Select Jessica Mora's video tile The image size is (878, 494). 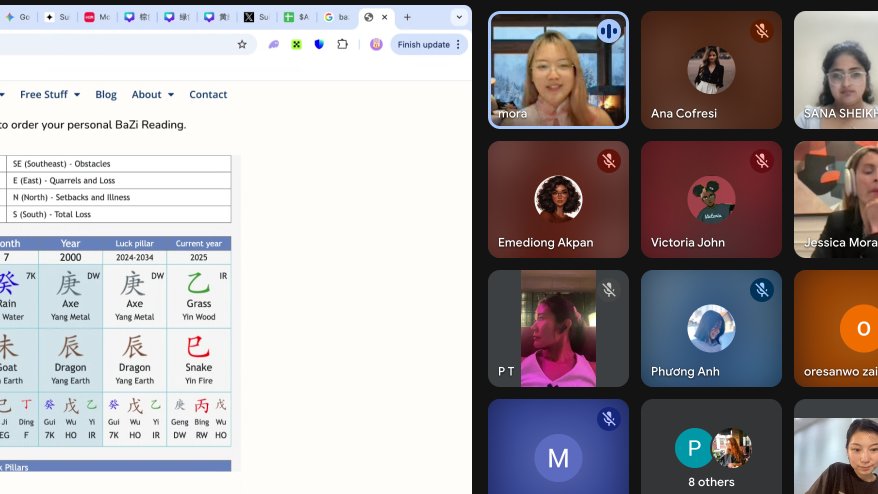(x=836, y=199)
